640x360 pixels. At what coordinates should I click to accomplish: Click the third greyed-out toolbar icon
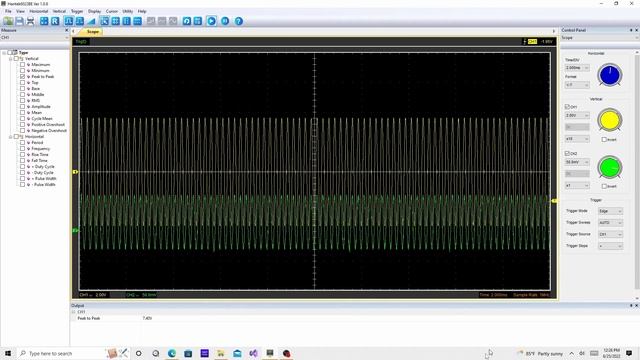173,21
